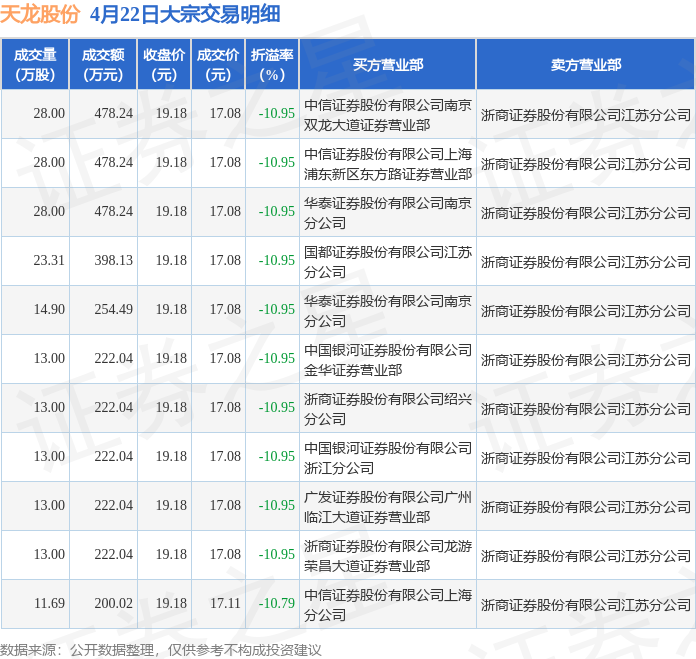696x659 pixels.
Task: Click the 4月22日大宗交易明细 title text
Action: pyautogui.click(x=185, y=15)
